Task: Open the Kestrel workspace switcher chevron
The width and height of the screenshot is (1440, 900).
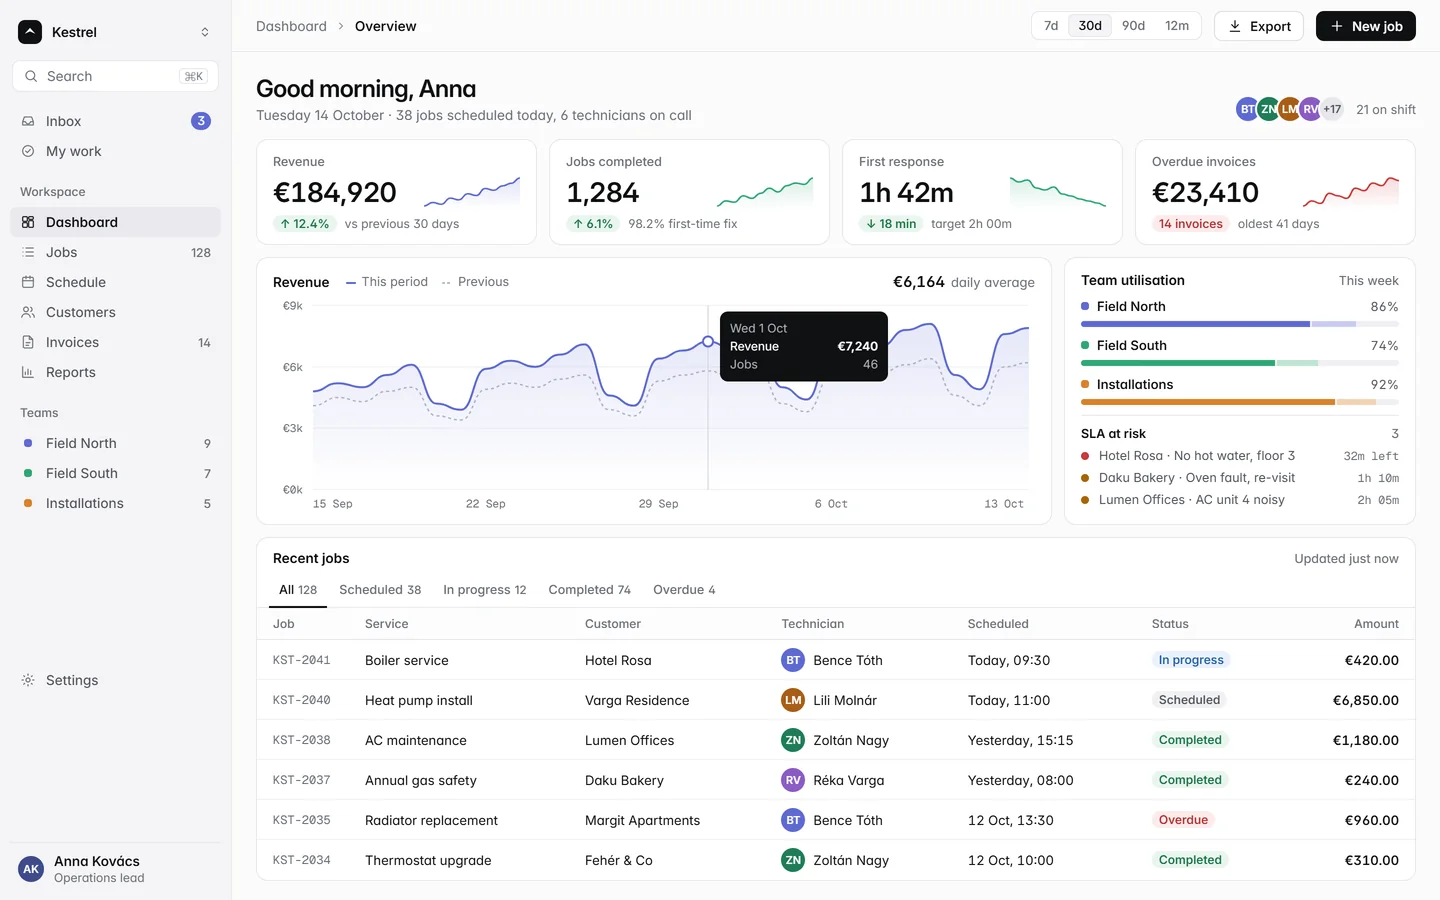Action: click(205, 32)
